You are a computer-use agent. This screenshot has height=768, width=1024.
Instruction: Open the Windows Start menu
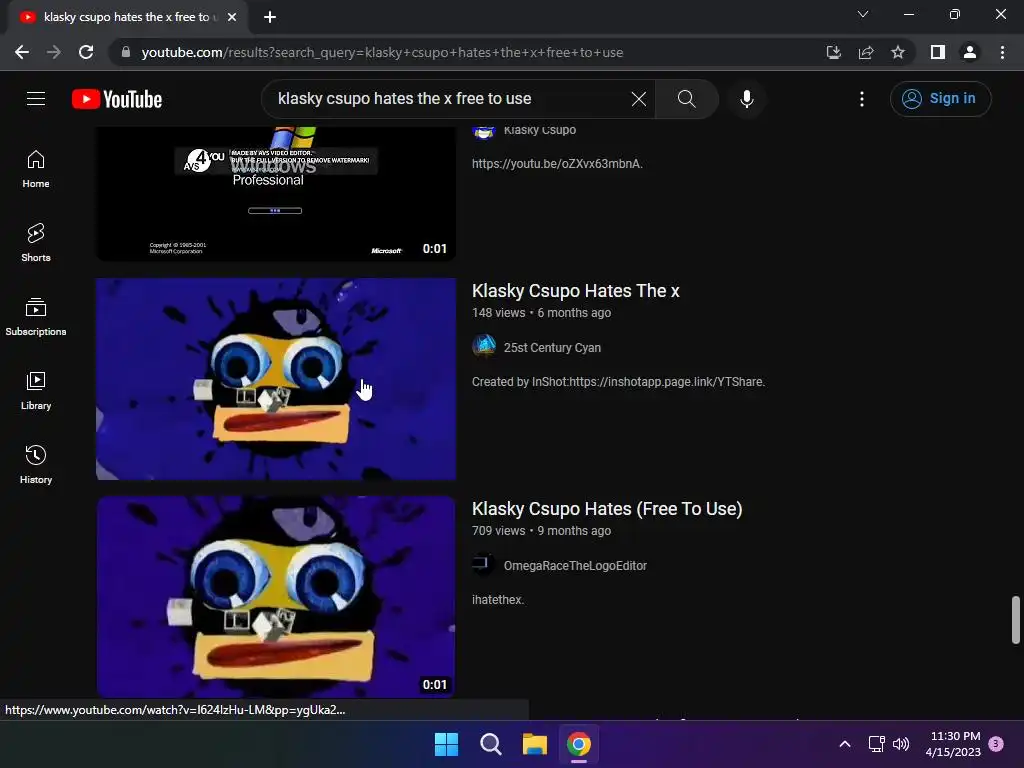(x=447, y=744)
